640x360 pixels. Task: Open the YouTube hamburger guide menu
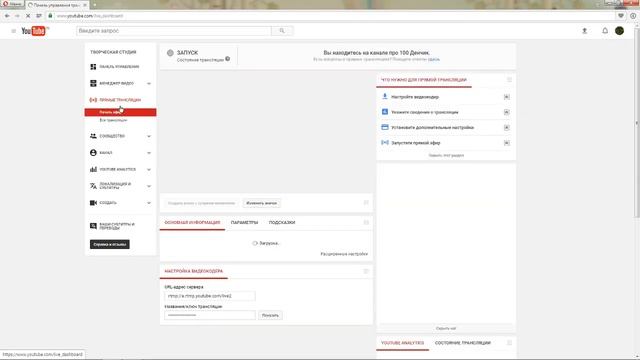pyautogui.click(x=13, y=31)
